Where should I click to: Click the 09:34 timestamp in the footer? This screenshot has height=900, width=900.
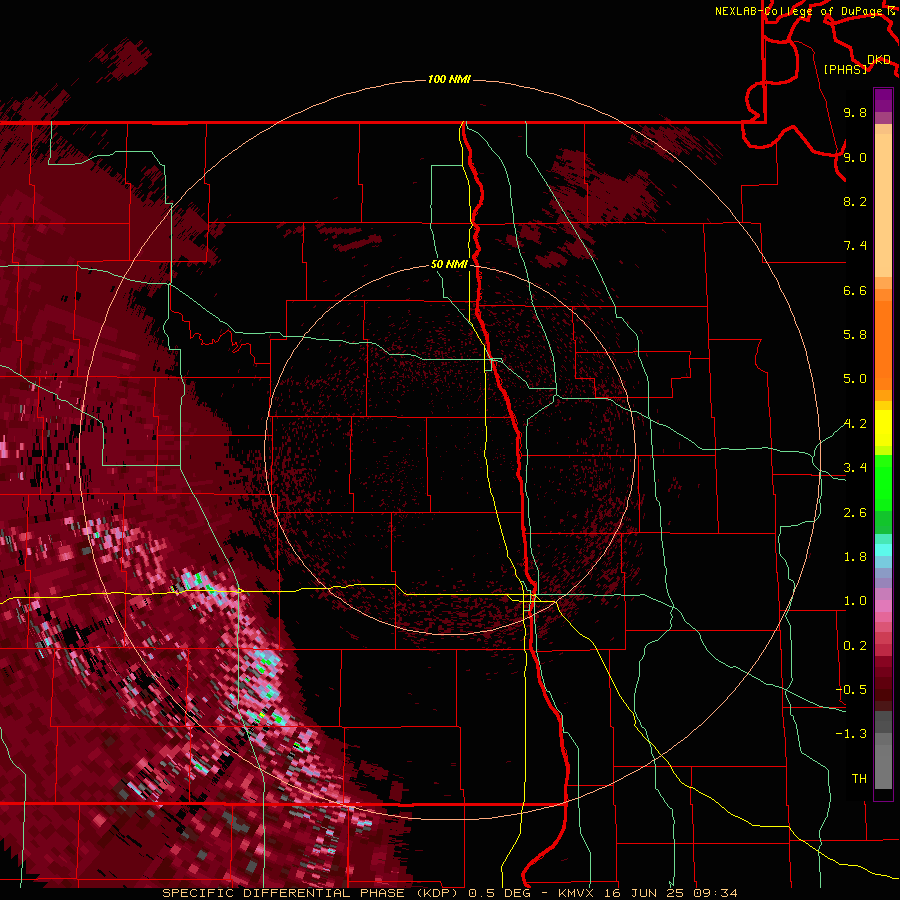point(716,893)
